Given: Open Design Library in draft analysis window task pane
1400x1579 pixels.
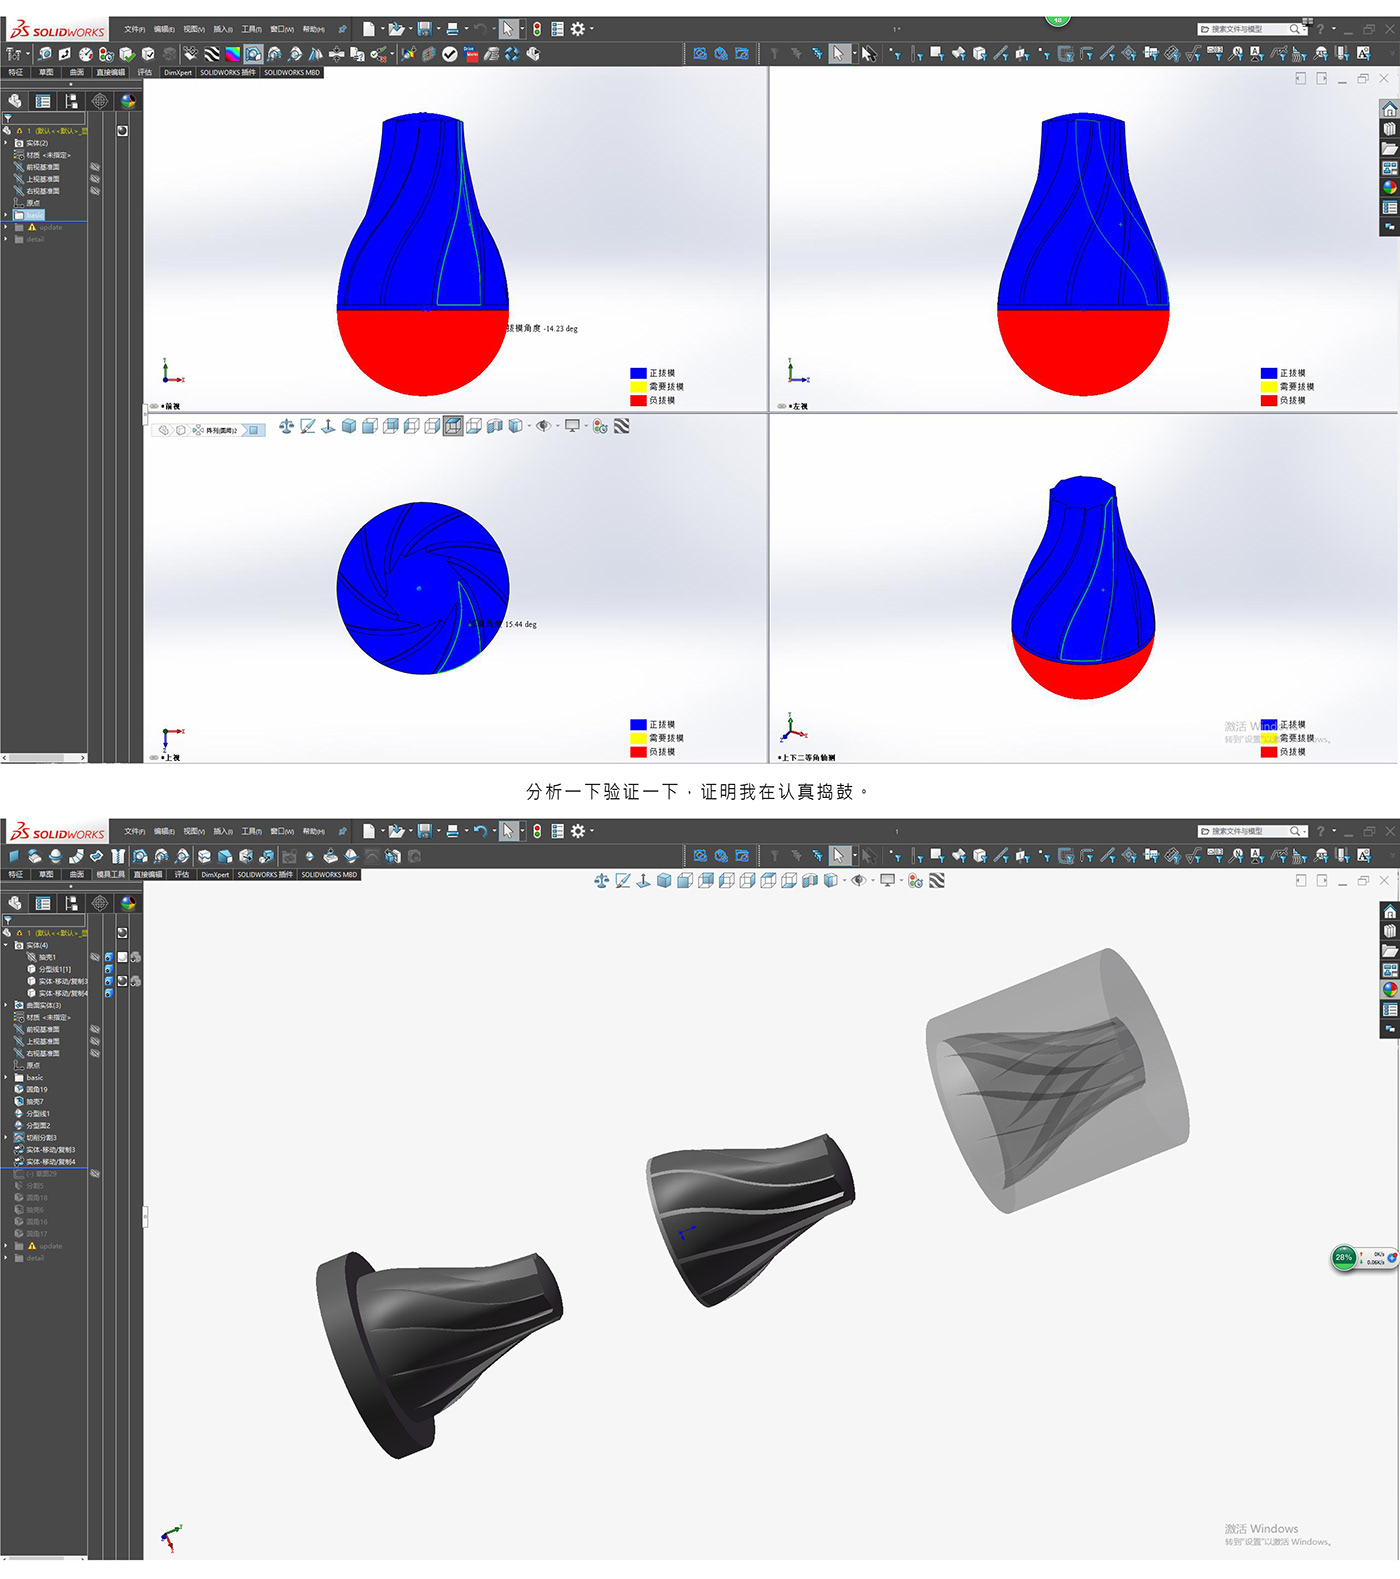Looking at the screenshot, I should tap(1389, 129).
